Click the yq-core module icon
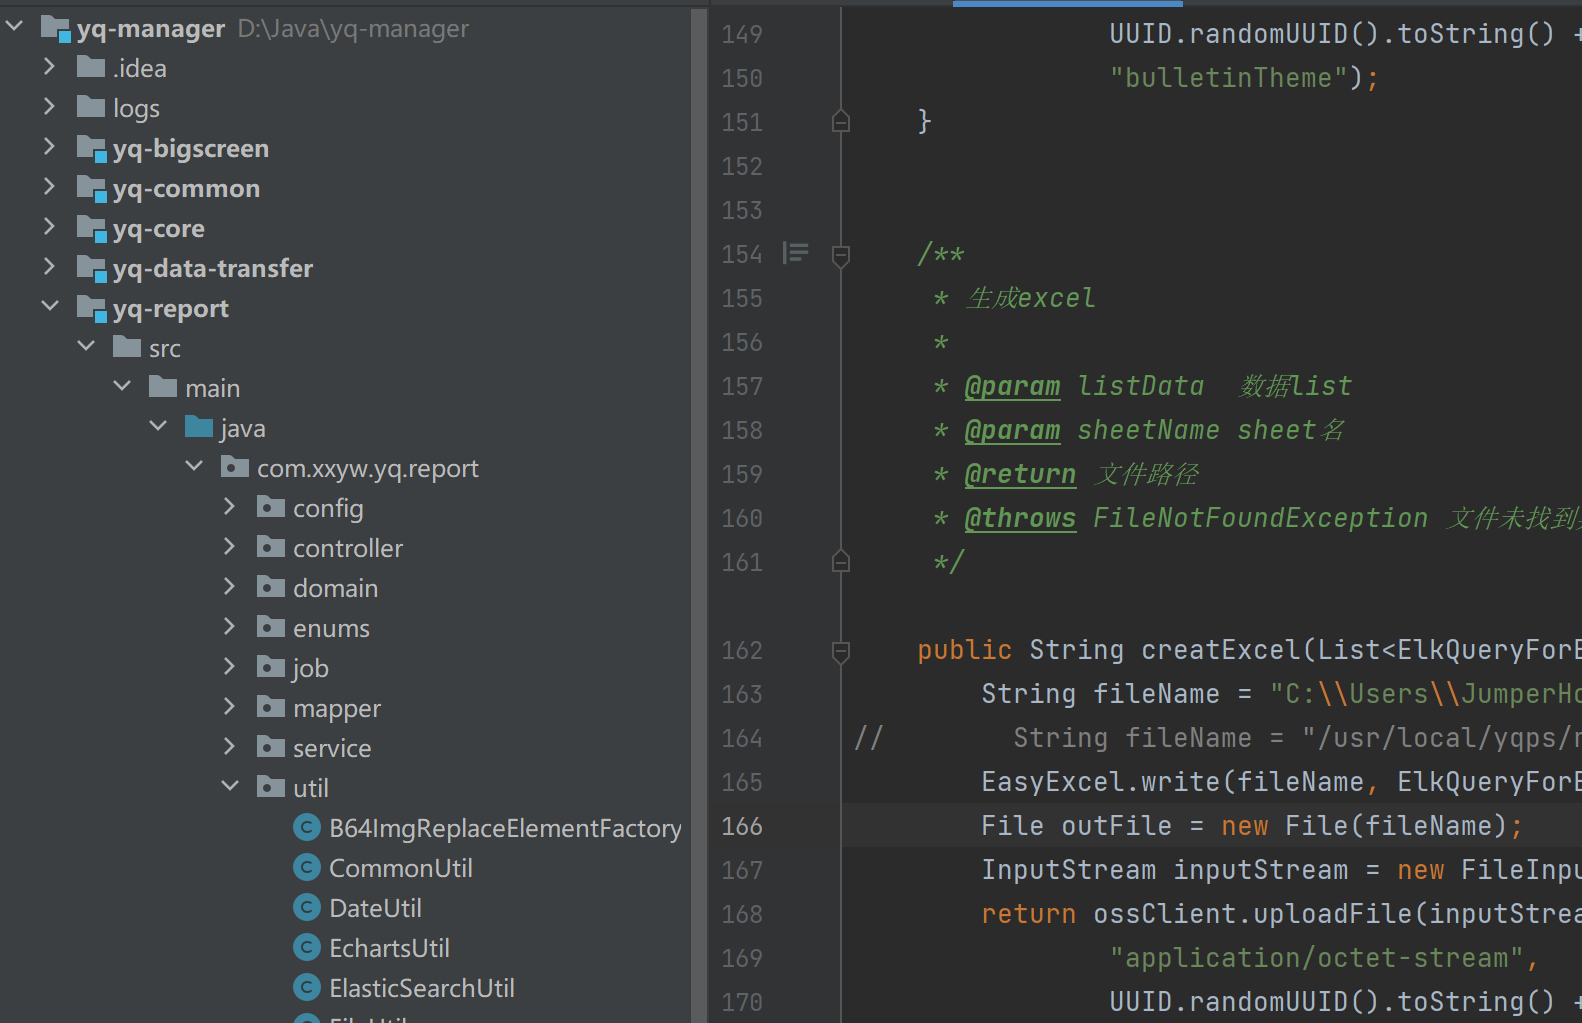 (x=92, y=229)
